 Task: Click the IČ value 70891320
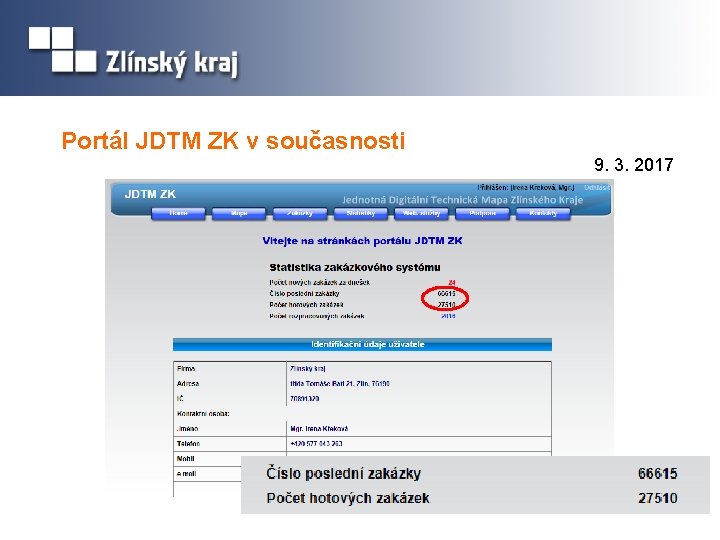tap(304, 399)
